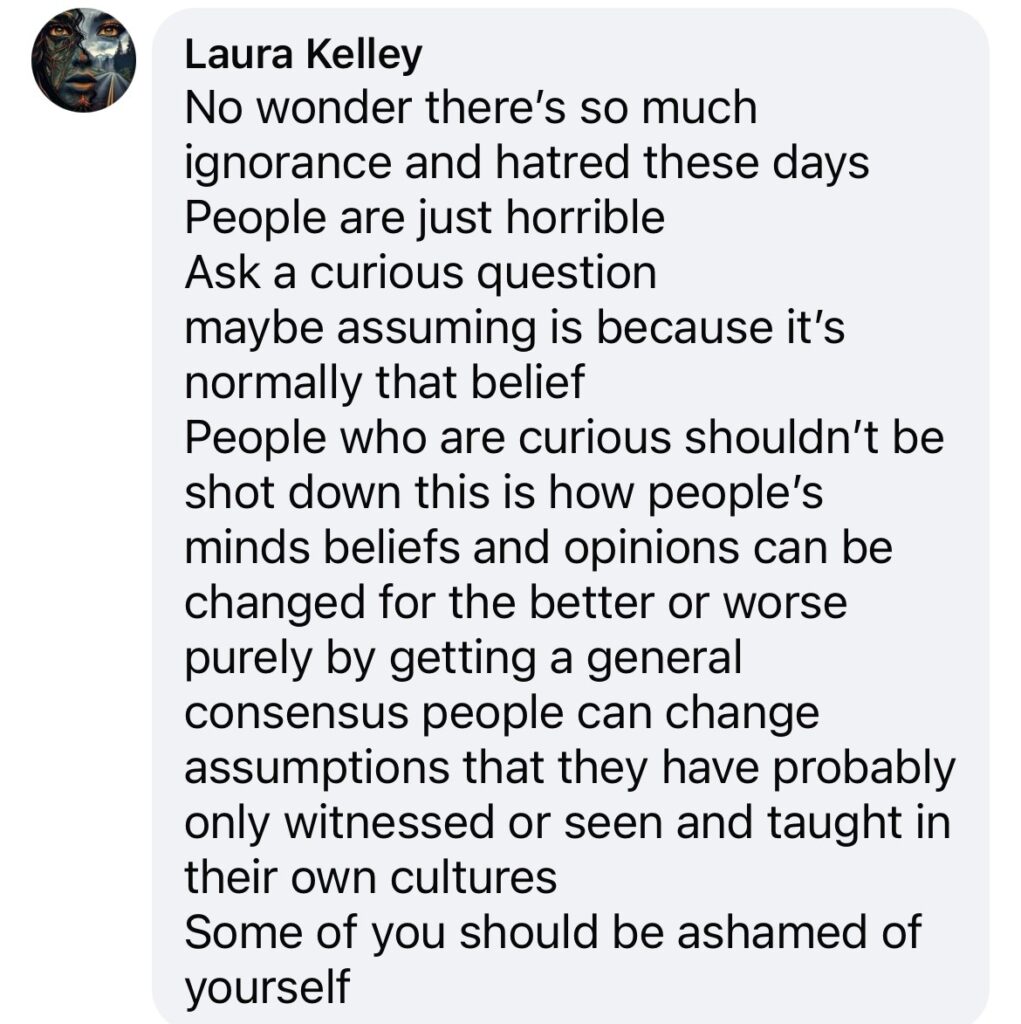Image resolution: width=1021 pixels, height=1024 pixels.
Task: Click "assumptions that they have probably" line
Action: [x=570, y=768]
